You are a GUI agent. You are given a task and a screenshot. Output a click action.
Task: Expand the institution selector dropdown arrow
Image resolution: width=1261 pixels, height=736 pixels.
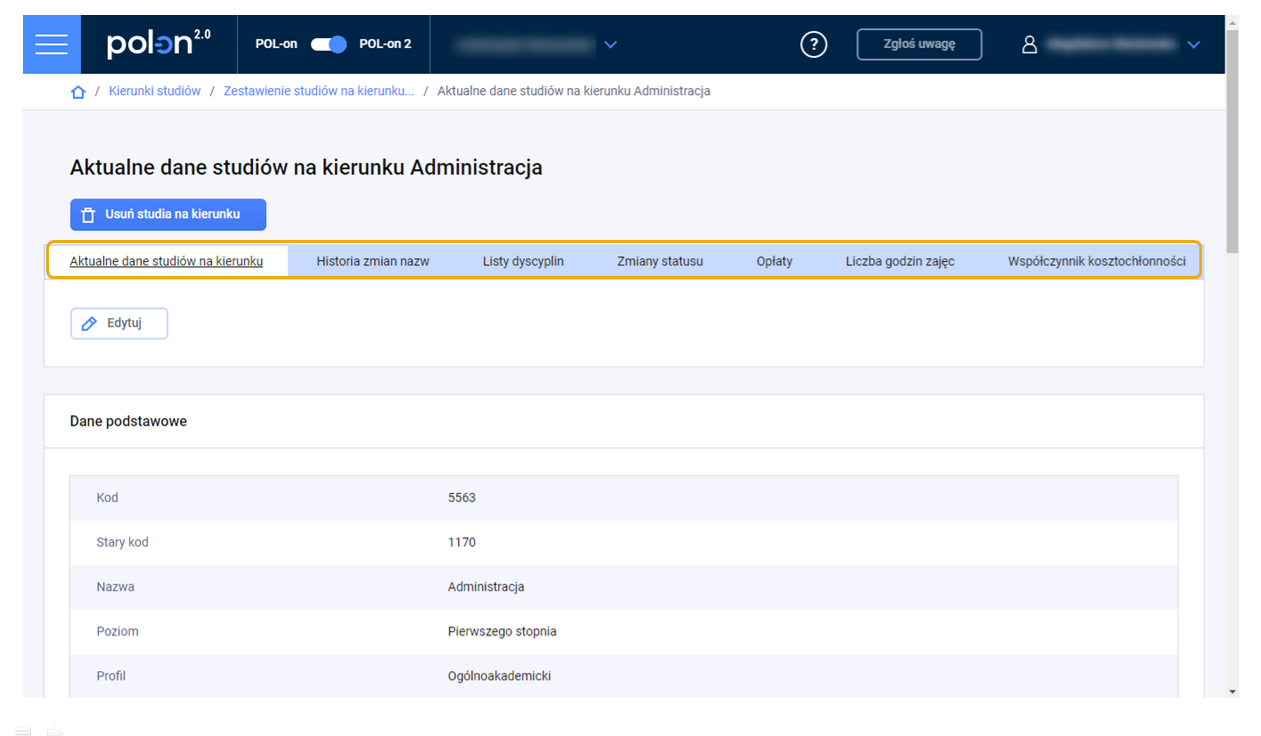611,45
